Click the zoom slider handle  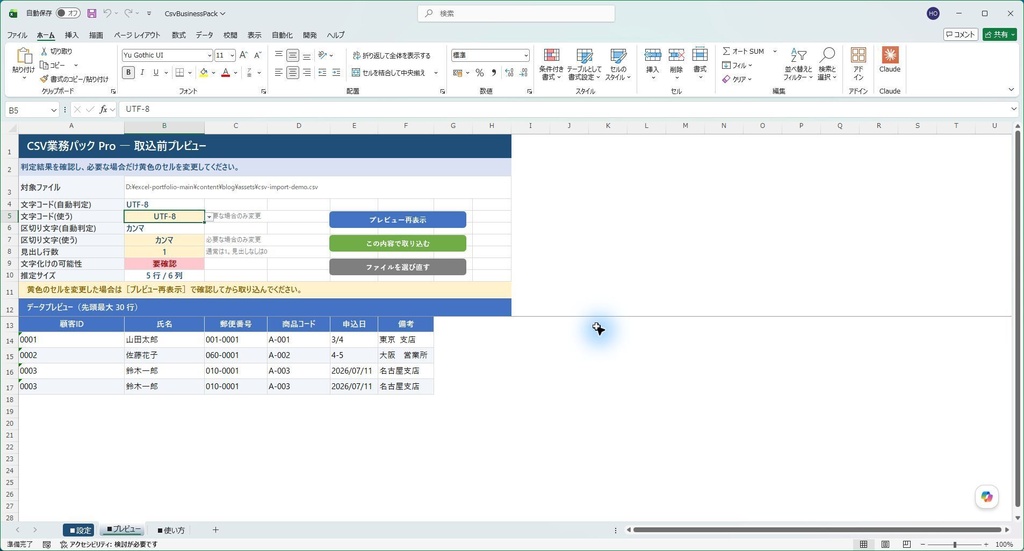click(955, 544)
